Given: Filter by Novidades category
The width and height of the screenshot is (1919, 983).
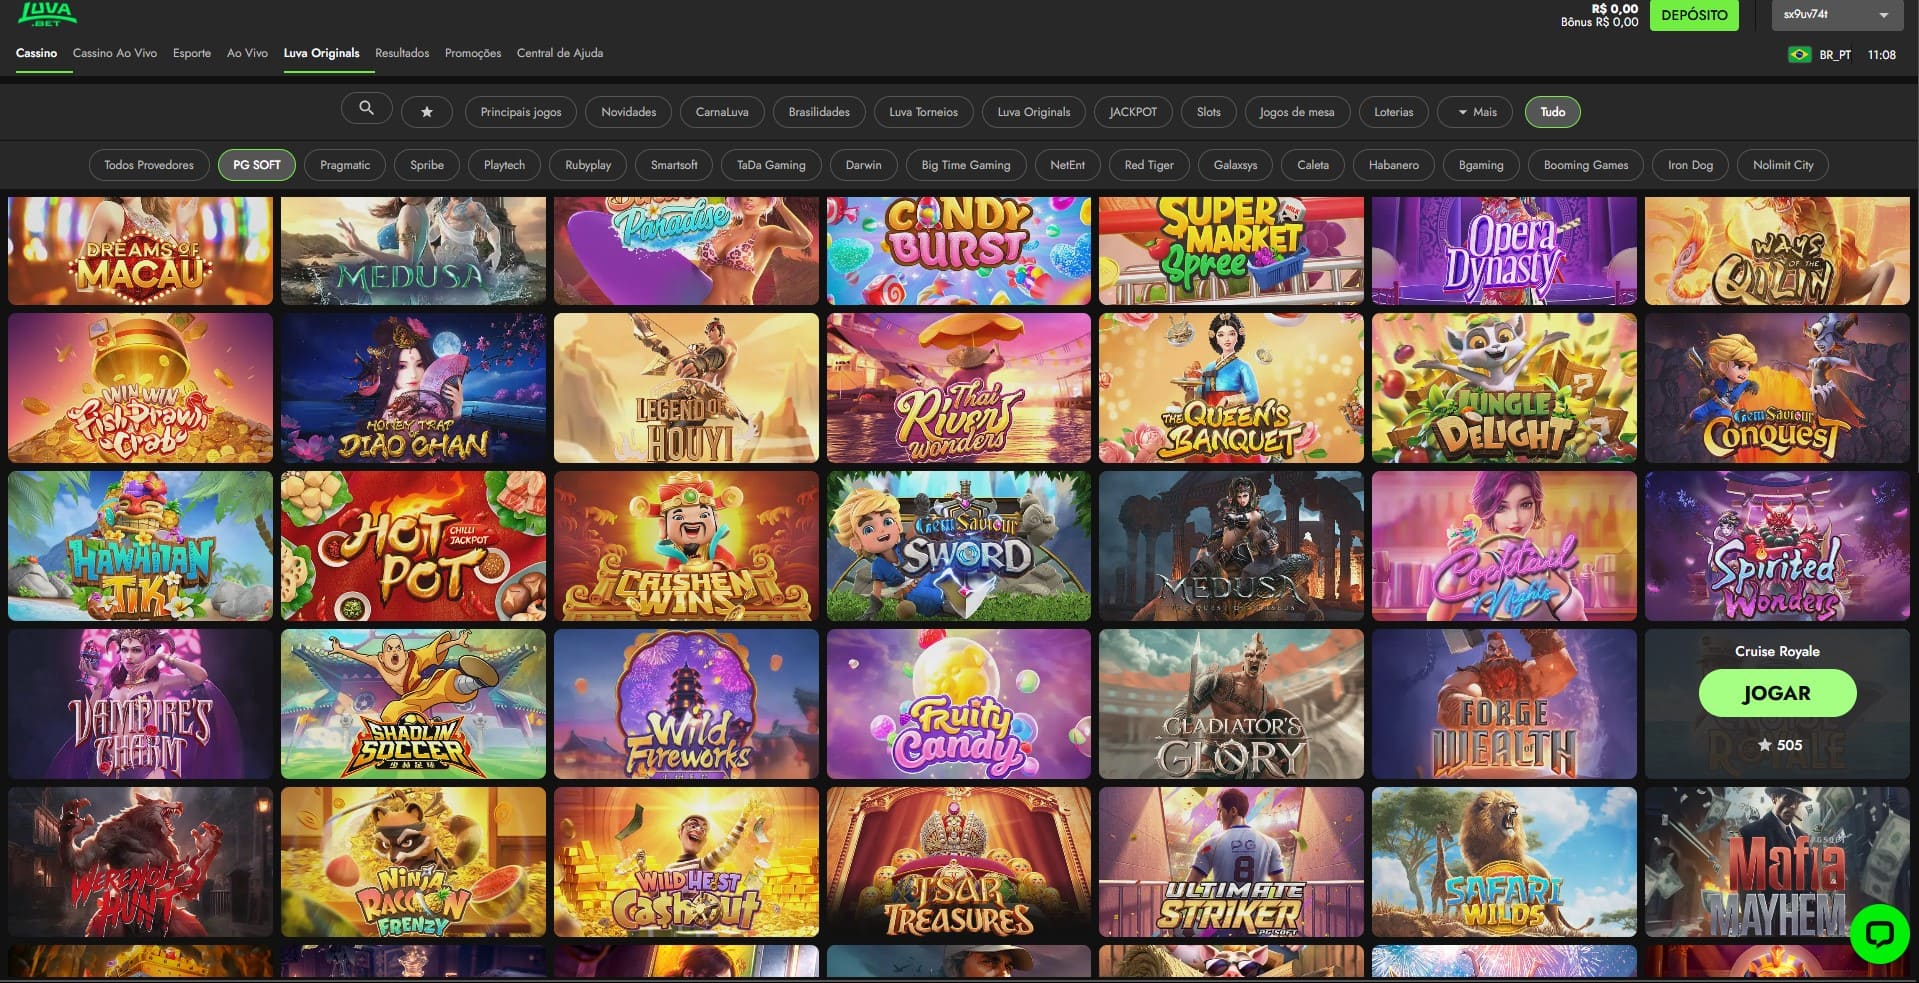Looking at the screenshot, I should coord(629,112).
